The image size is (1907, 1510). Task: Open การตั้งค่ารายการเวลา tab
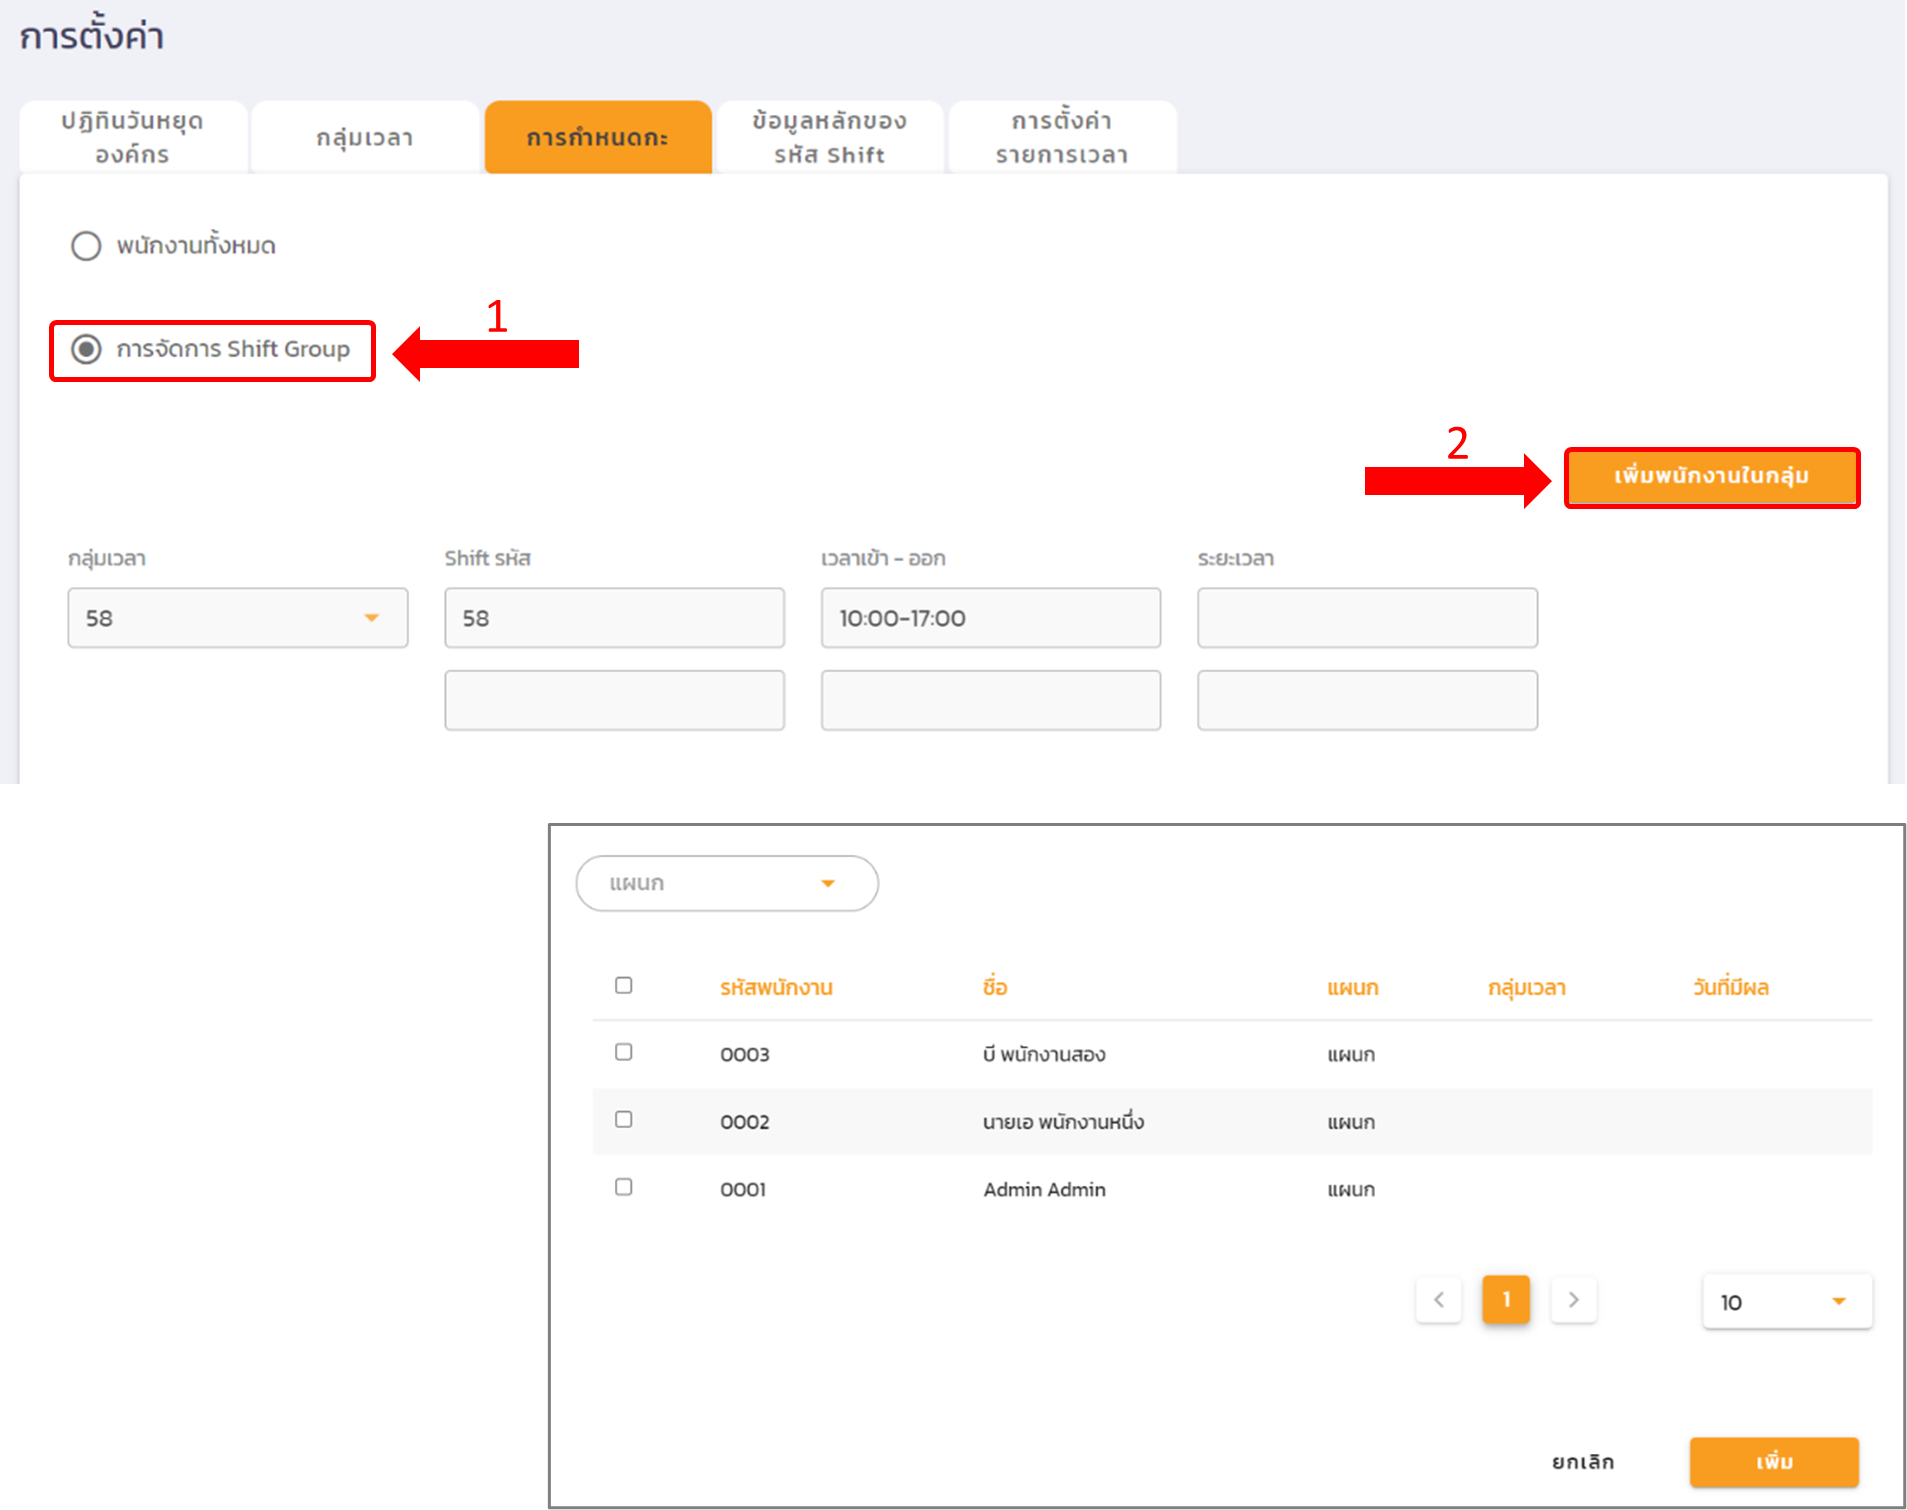click(x=1062, y=138)
